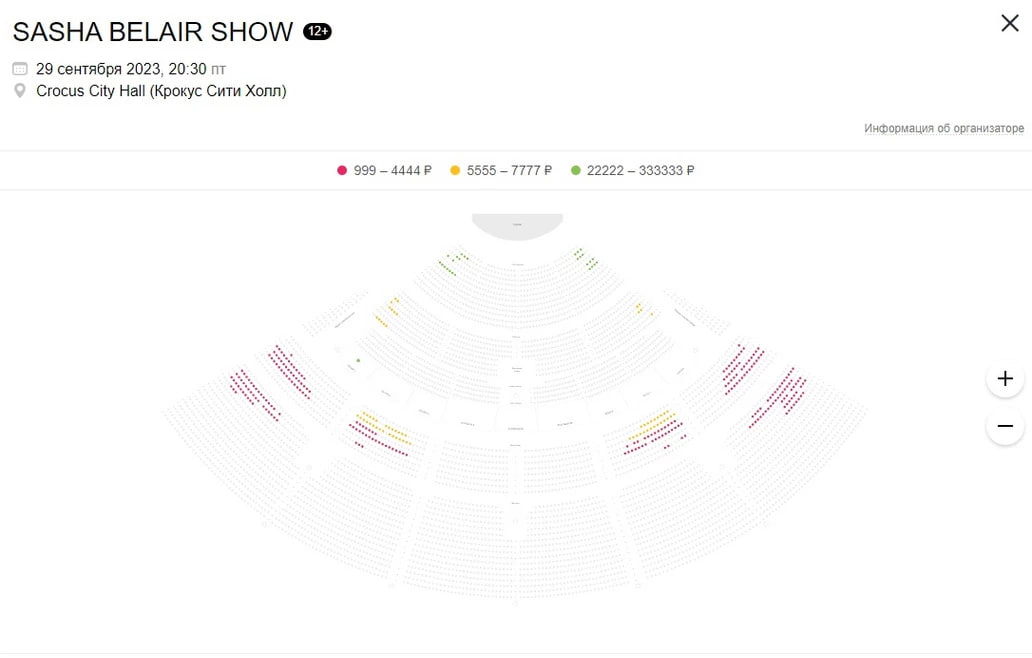This screenshot has height=658, width=1032.
Task: Click the green 22222 – 333333 ₽ legend dot
Action: coord(576,170)
